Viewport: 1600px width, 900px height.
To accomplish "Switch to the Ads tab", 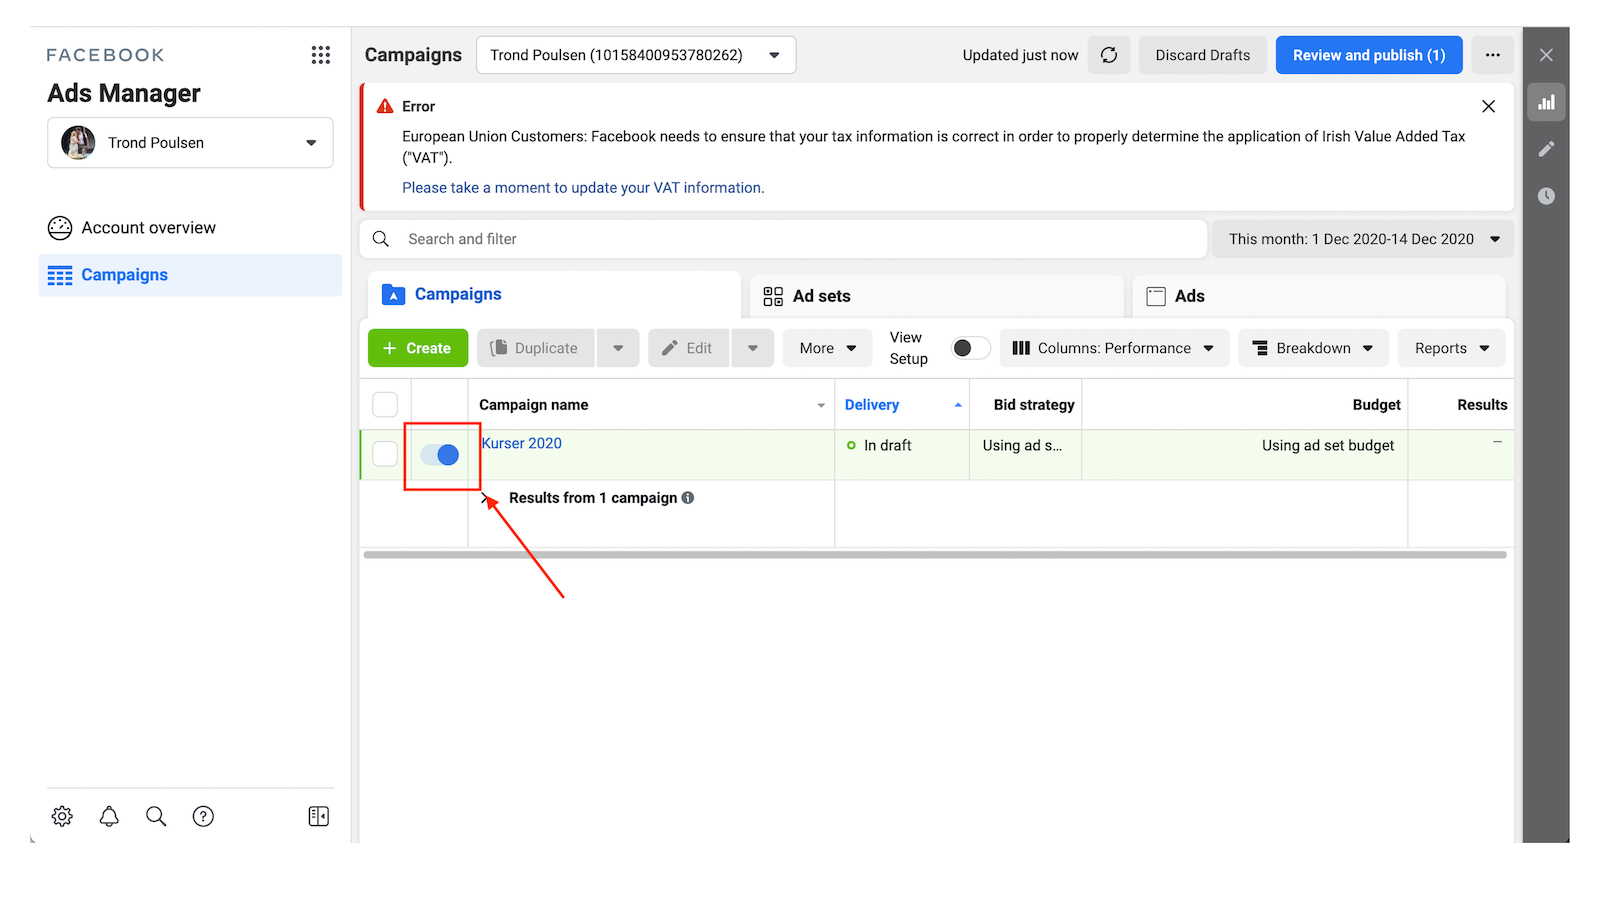I will click(1188, 296).
